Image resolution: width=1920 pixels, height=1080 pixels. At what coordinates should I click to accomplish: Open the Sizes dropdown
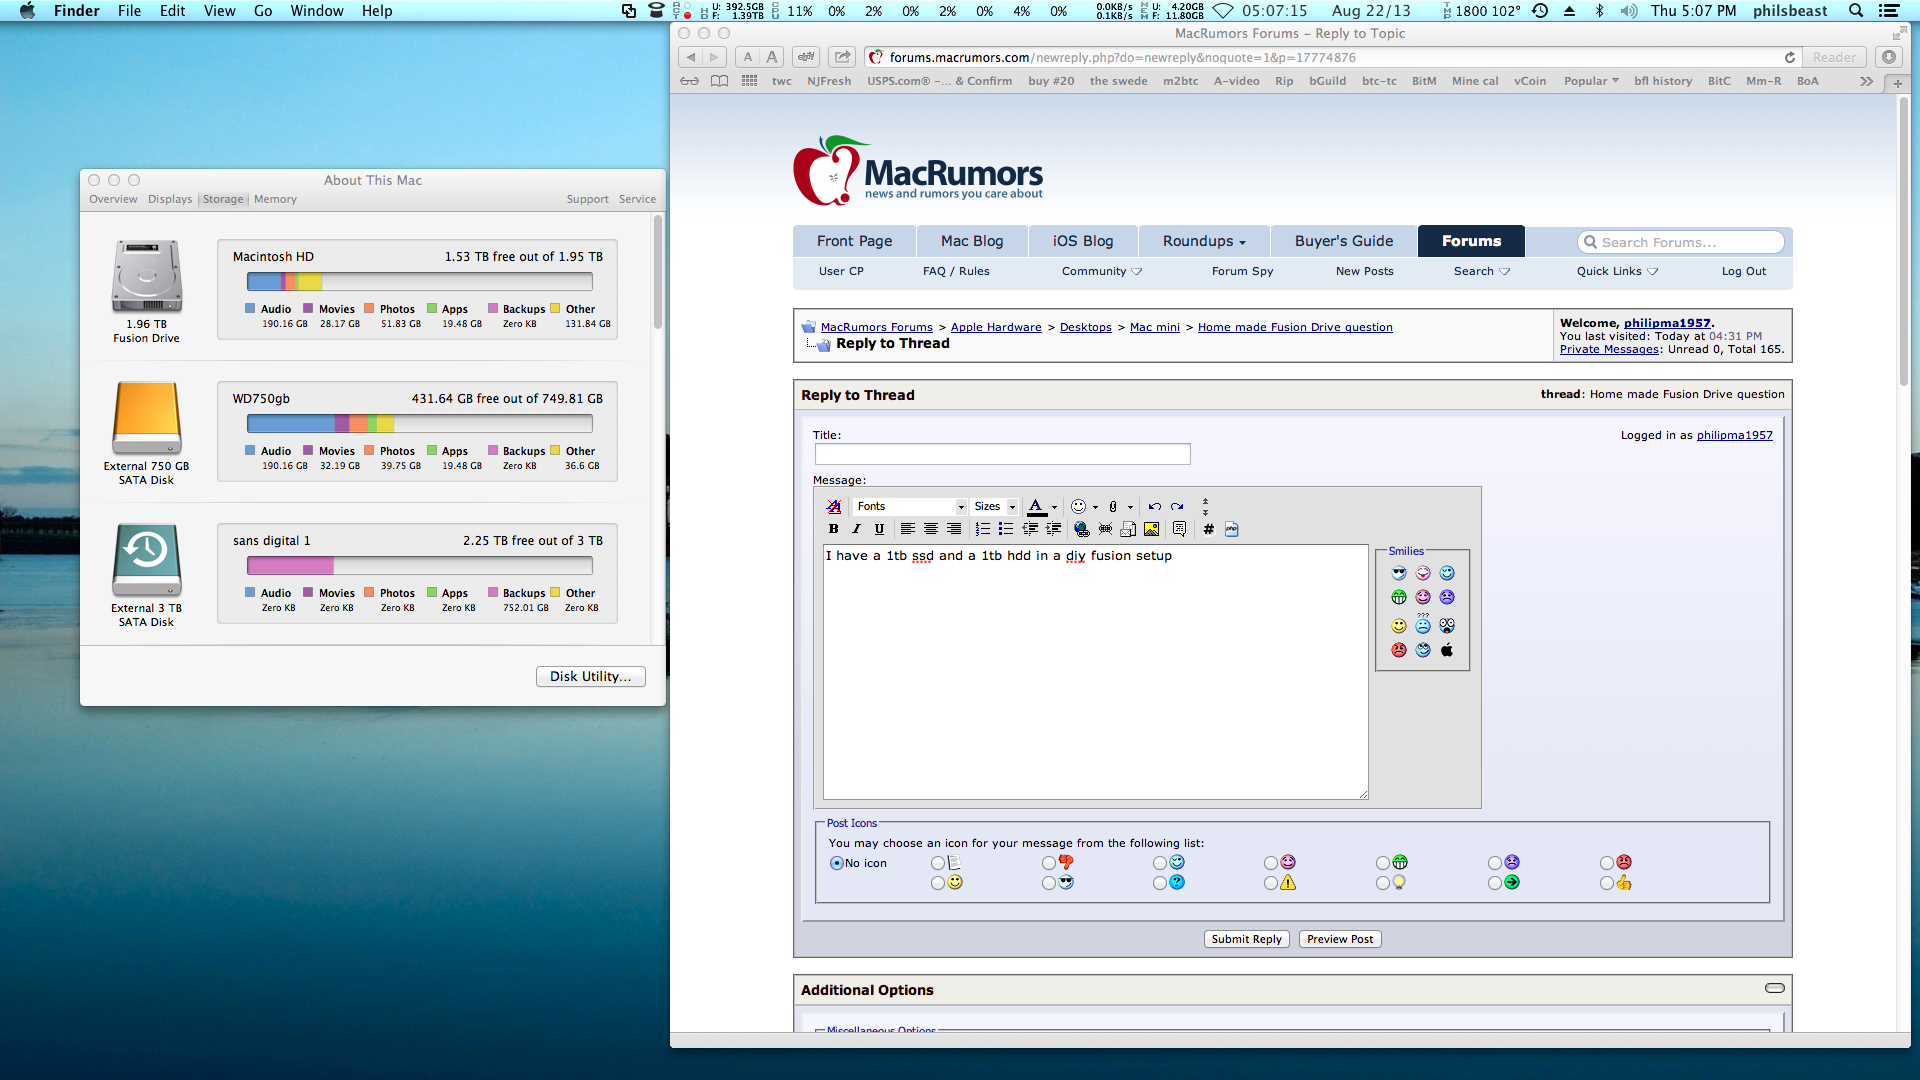click(x=995, y=507)
